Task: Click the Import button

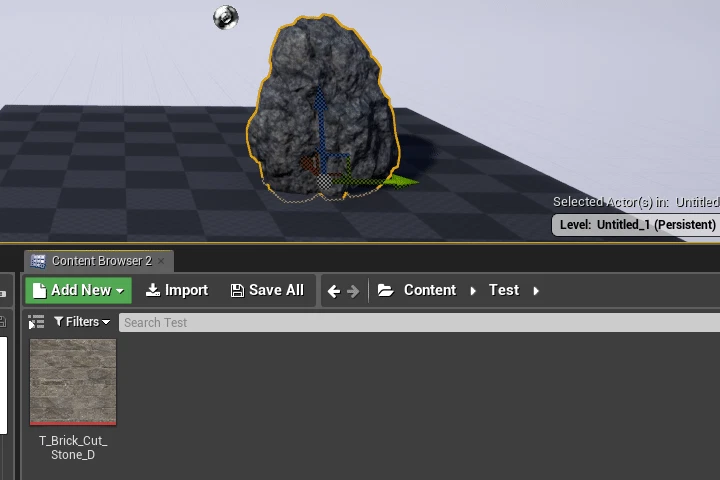Action: (177, 290)
